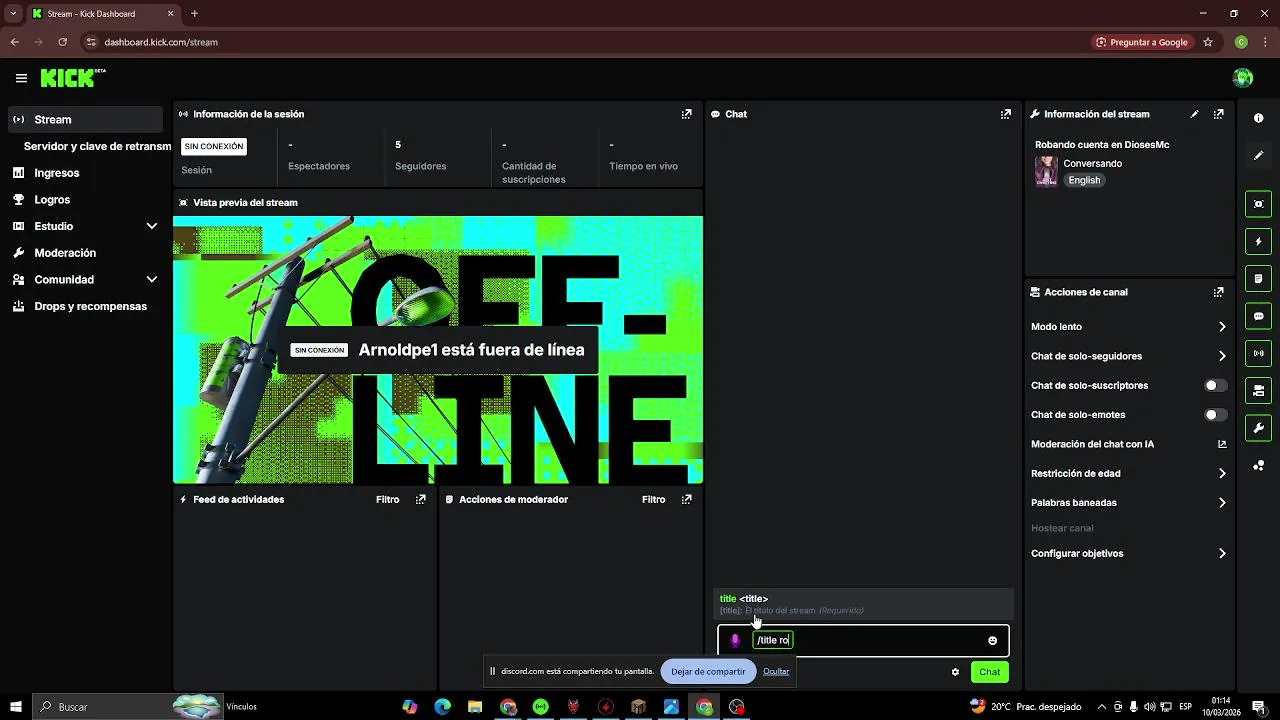The height and width of the screenshot is (720, 1280).
Task: Click the taskbar Buscar search box
Action: [x=128, y=707]
